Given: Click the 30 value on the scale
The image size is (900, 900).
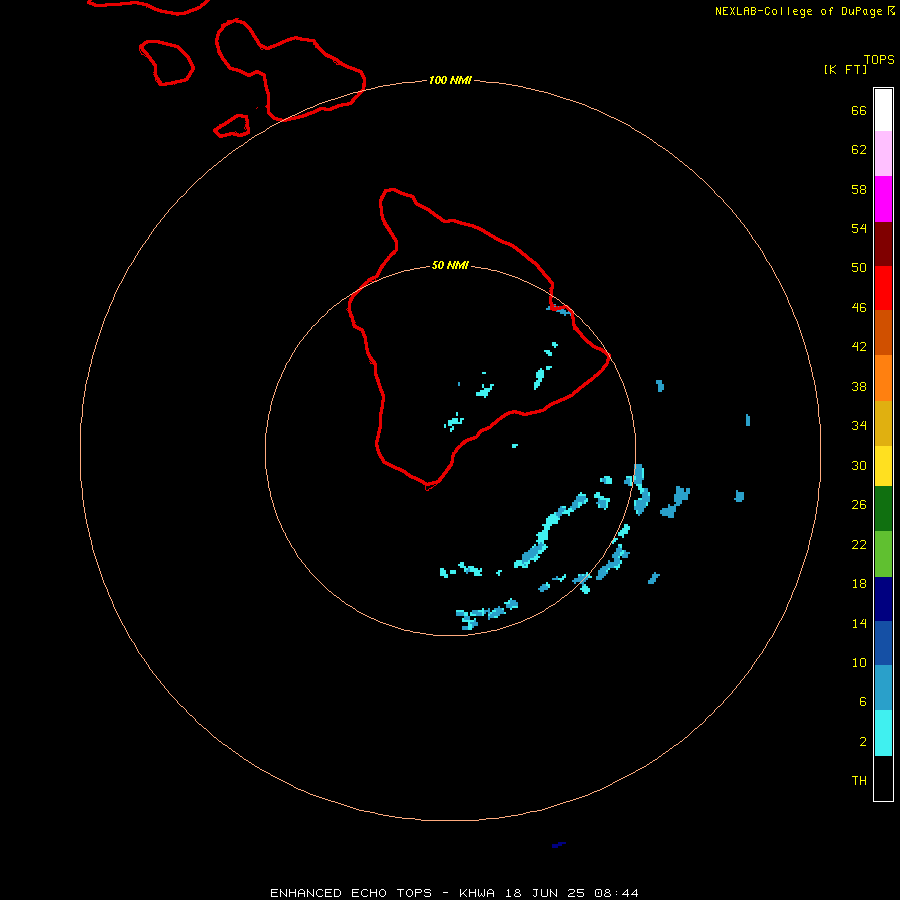Looking at the screenshot, I should tap(859, 465).
